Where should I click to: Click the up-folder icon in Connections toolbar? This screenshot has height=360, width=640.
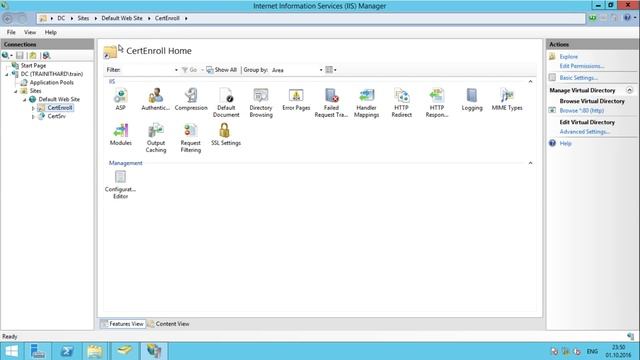click(33, 56)
